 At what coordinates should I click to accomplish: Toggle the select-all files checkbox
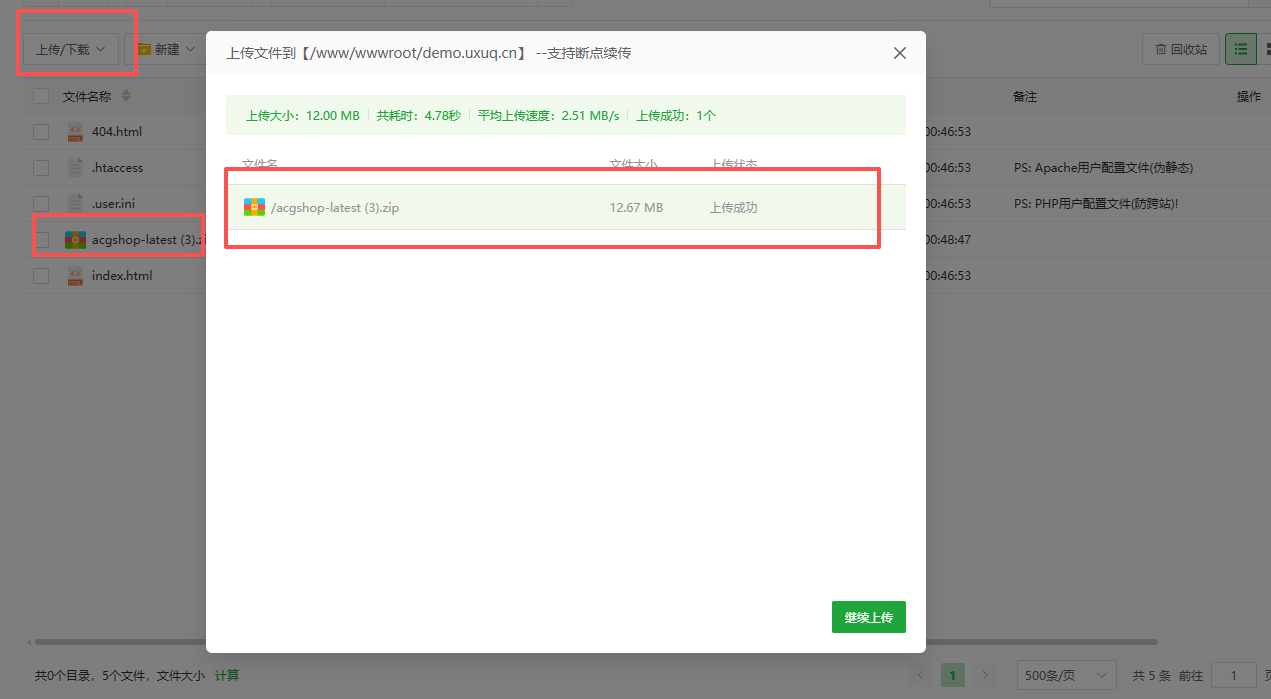coord(41,96)
